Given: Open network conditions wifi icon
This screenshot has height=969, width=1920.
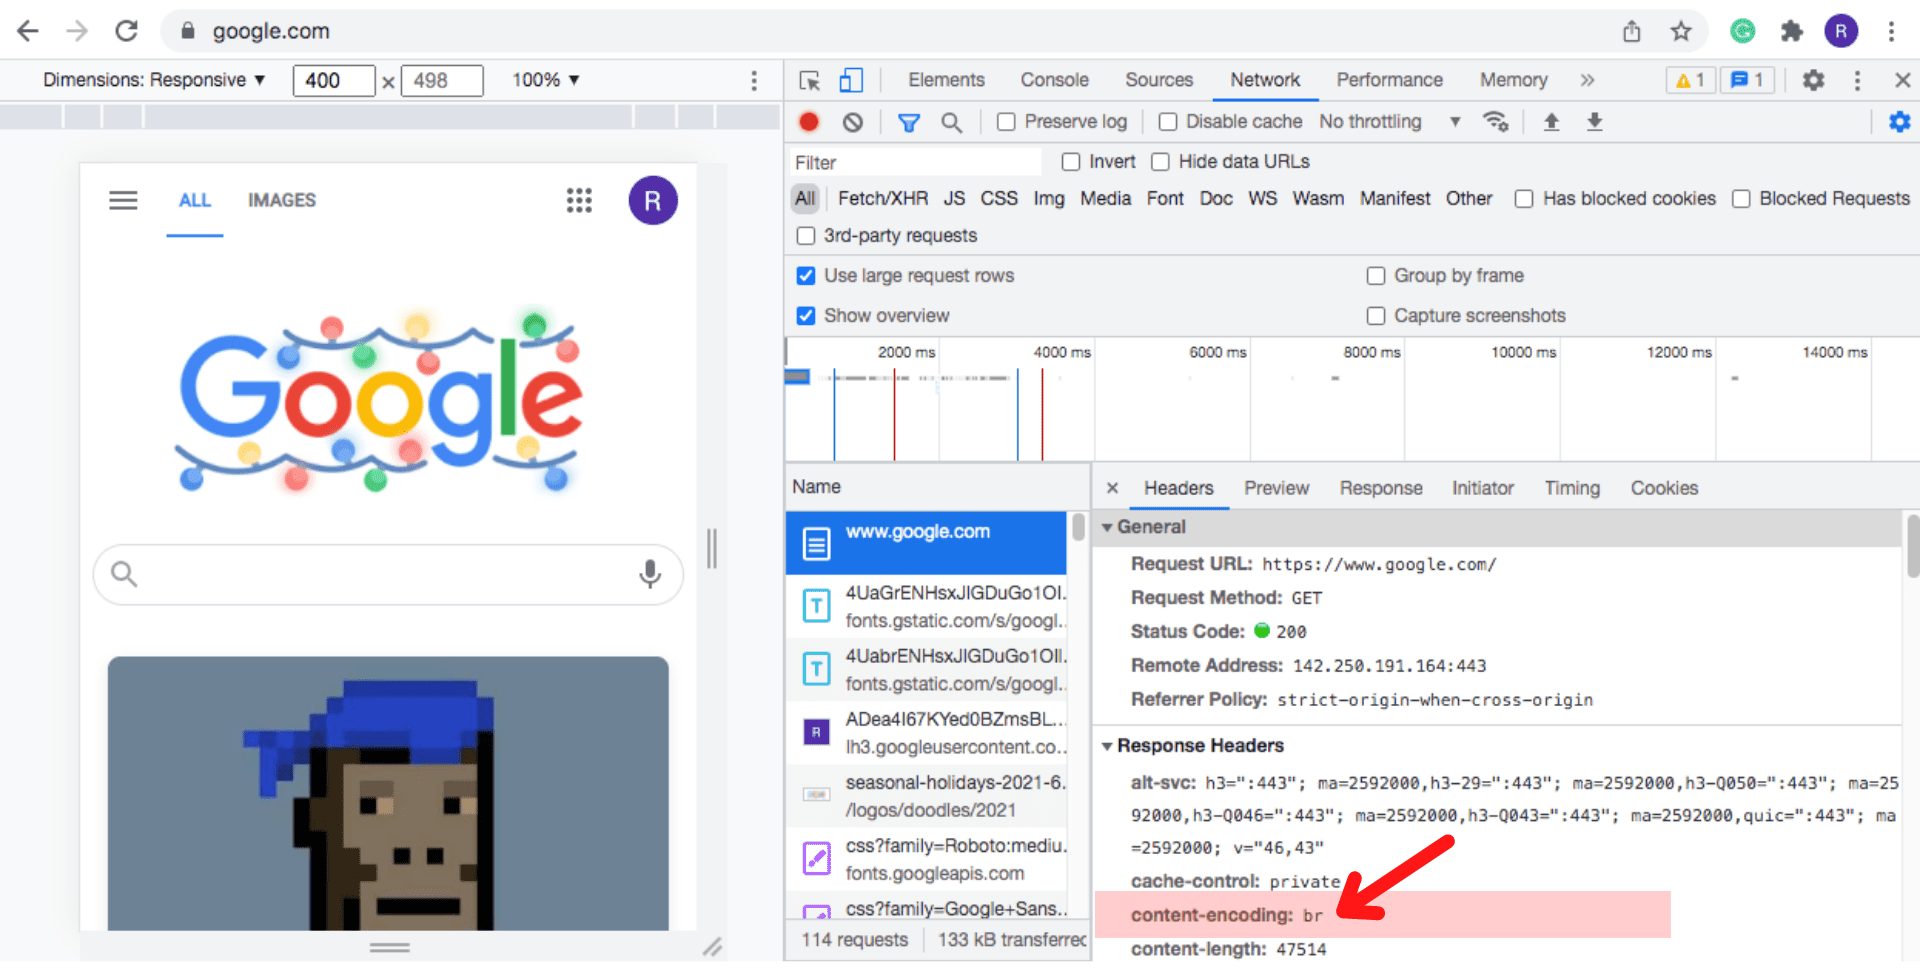Looking at the screenshot, I should (x=1496, y=122).
